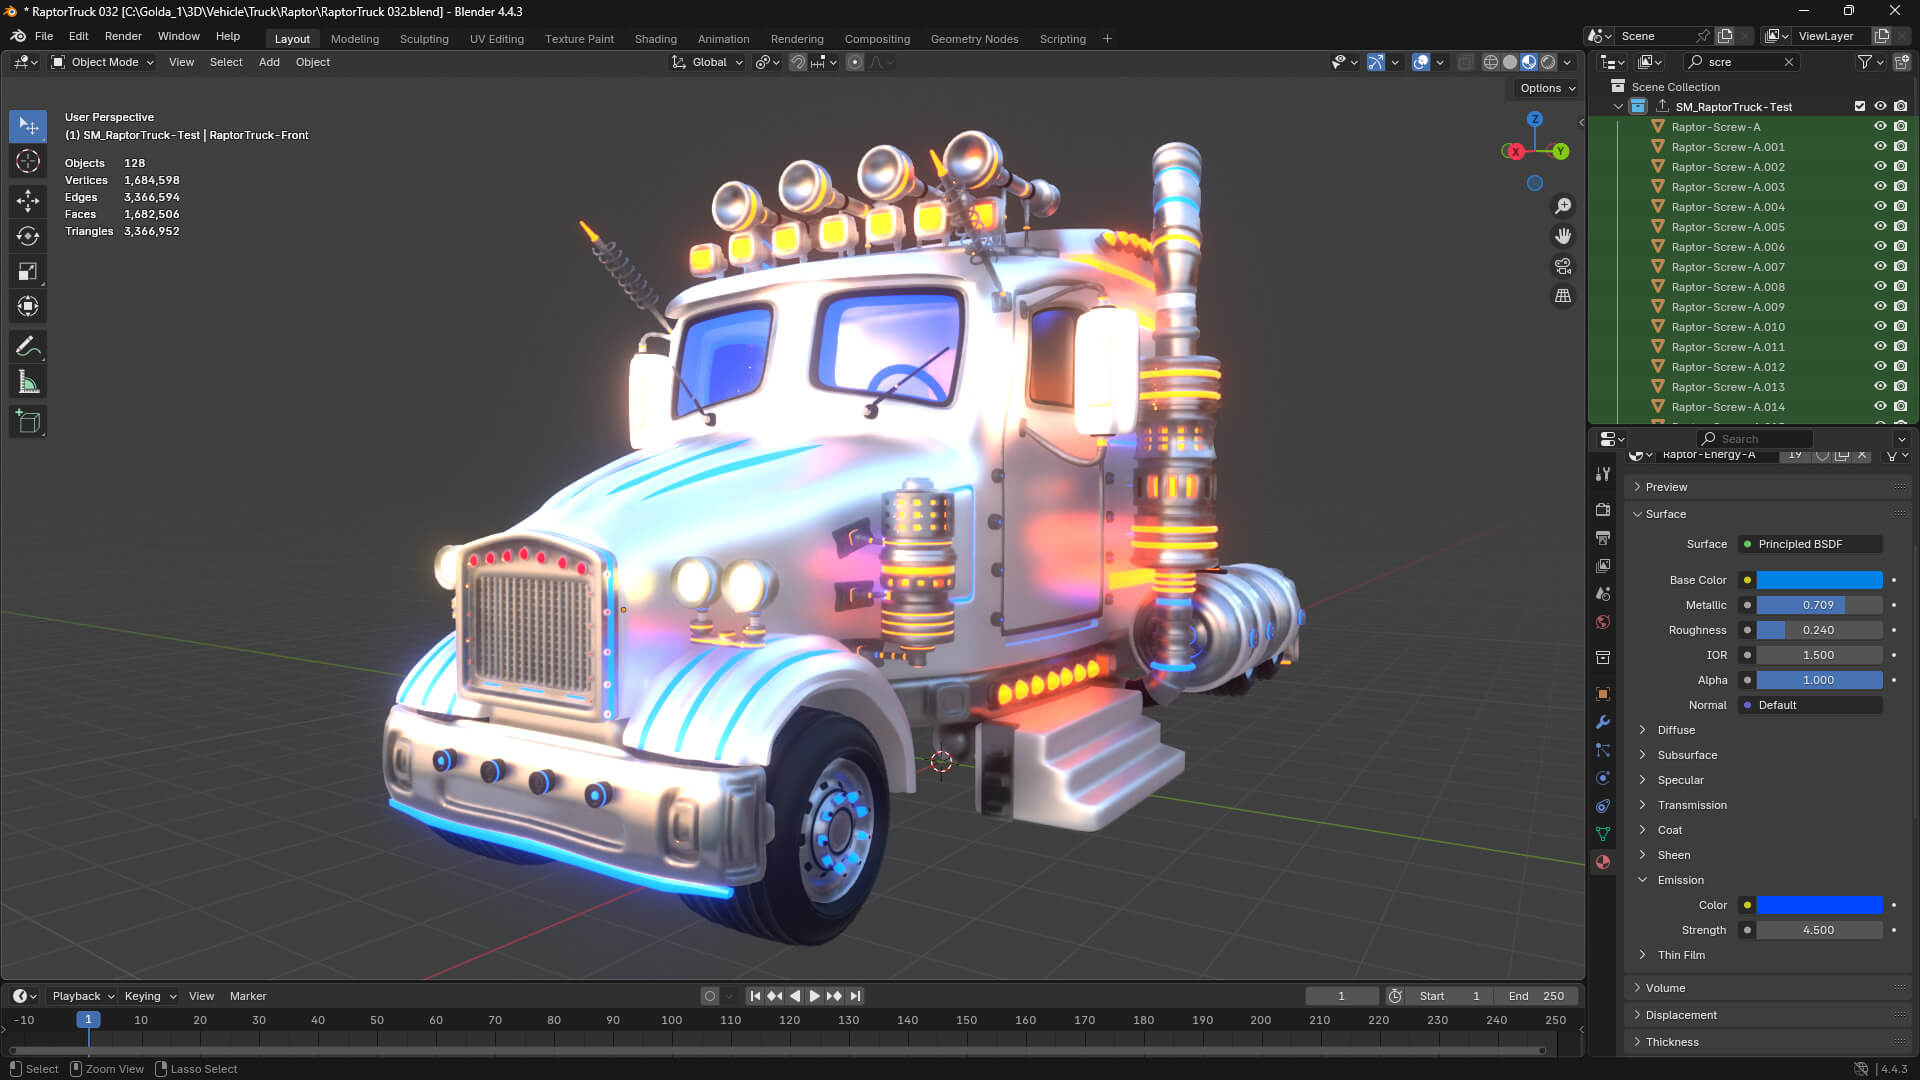Viewport: 1920px width, 1080px height.
Task: Switch to the Shading workspace tab
Action: pos(655,39)
